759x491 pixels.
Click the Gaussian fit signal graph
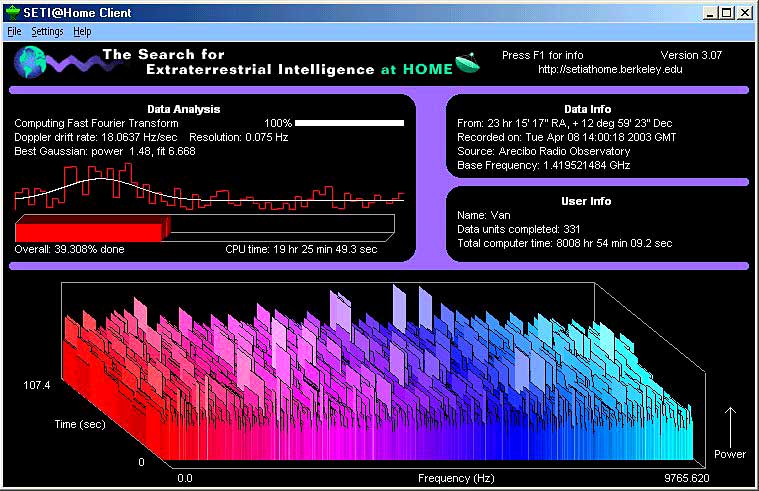click(209, 187)
